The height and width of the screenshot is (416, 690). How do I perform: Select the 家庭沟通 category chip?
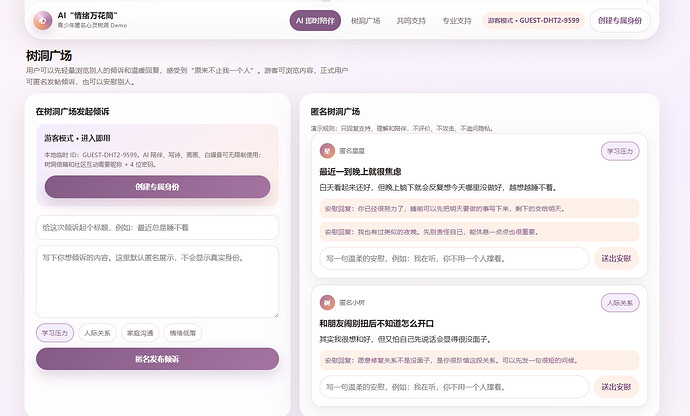(140, 333)
